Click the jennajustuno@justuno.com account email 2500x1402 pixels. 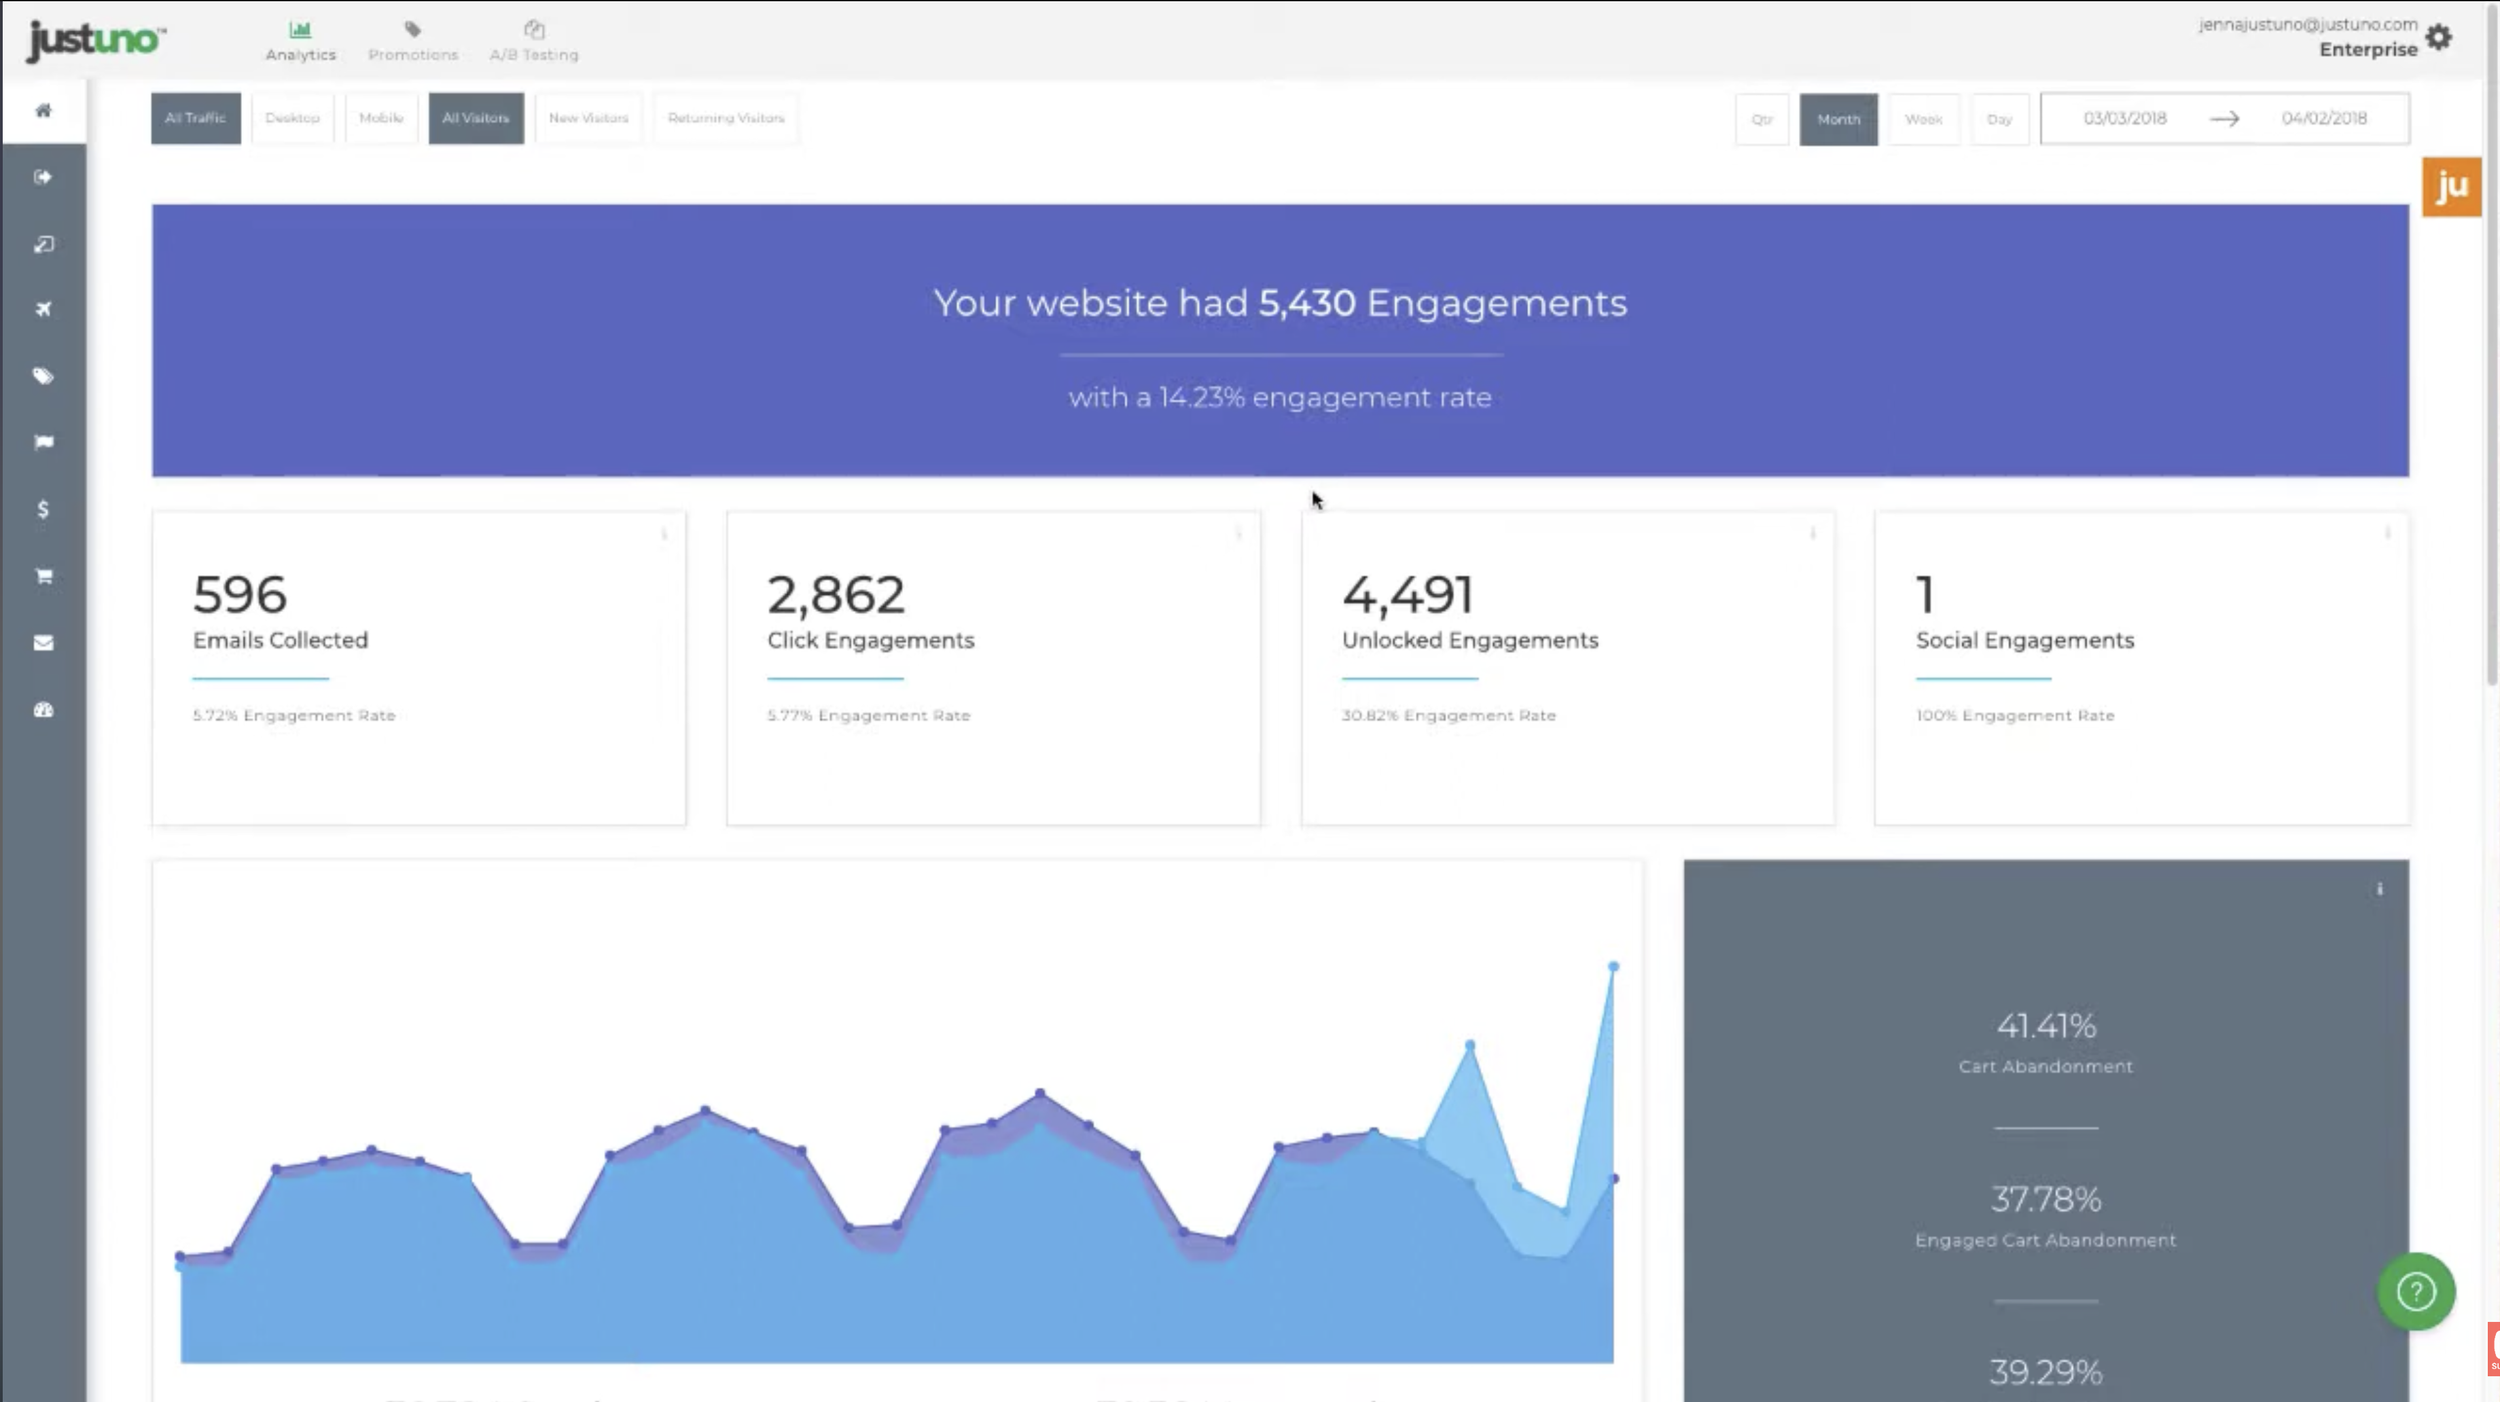pyautogui.click(x=2308, y=24)
